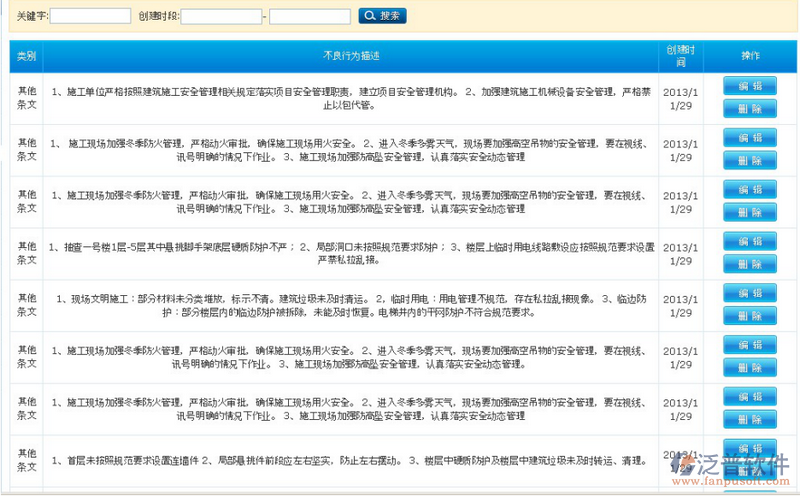Click 编辑 in the sixth row

[749, 346]
